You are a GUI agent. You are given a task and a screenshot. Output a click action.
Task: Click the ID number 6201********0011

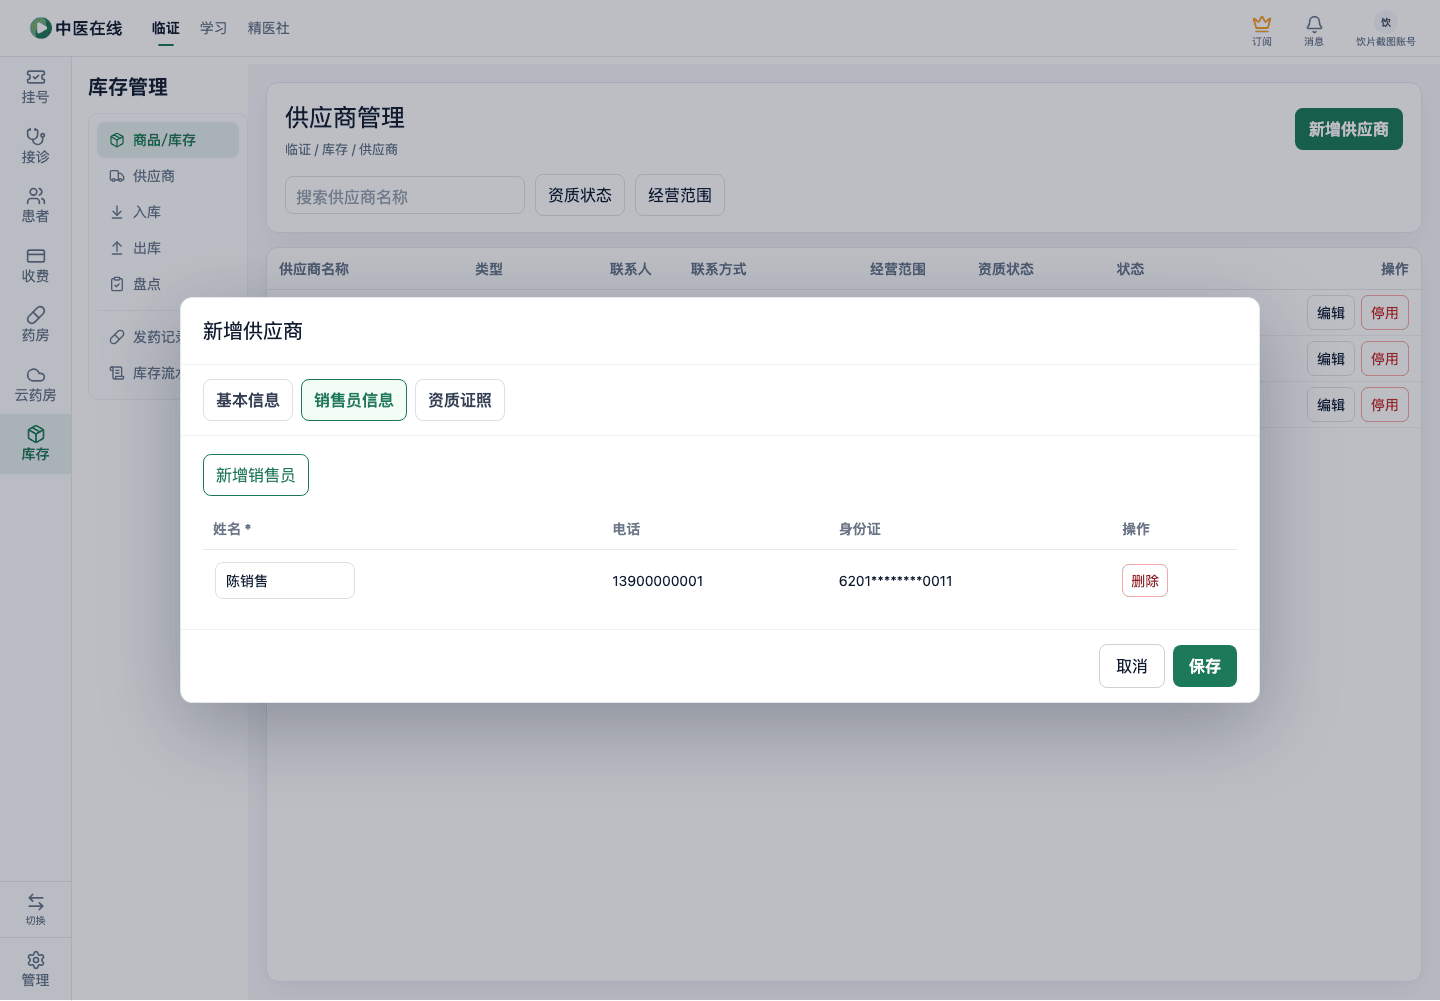coord(896,581)
